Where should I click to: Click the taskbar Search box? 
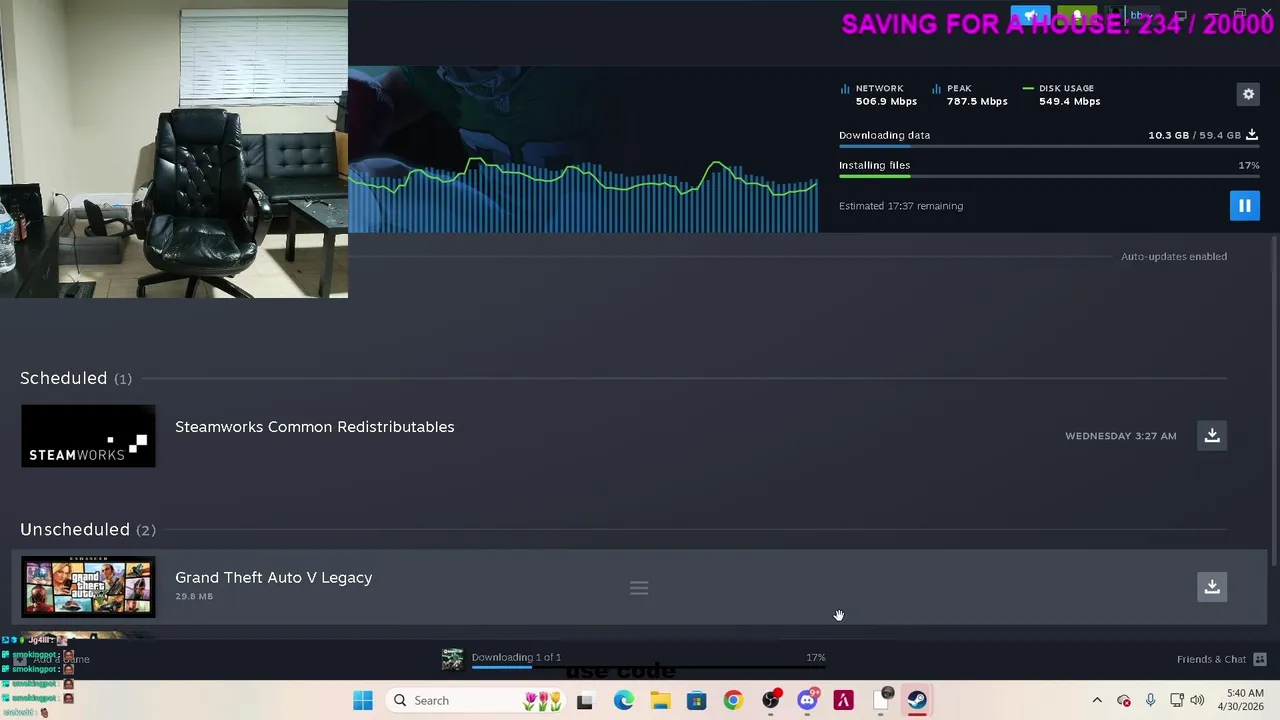coord(476,700)
